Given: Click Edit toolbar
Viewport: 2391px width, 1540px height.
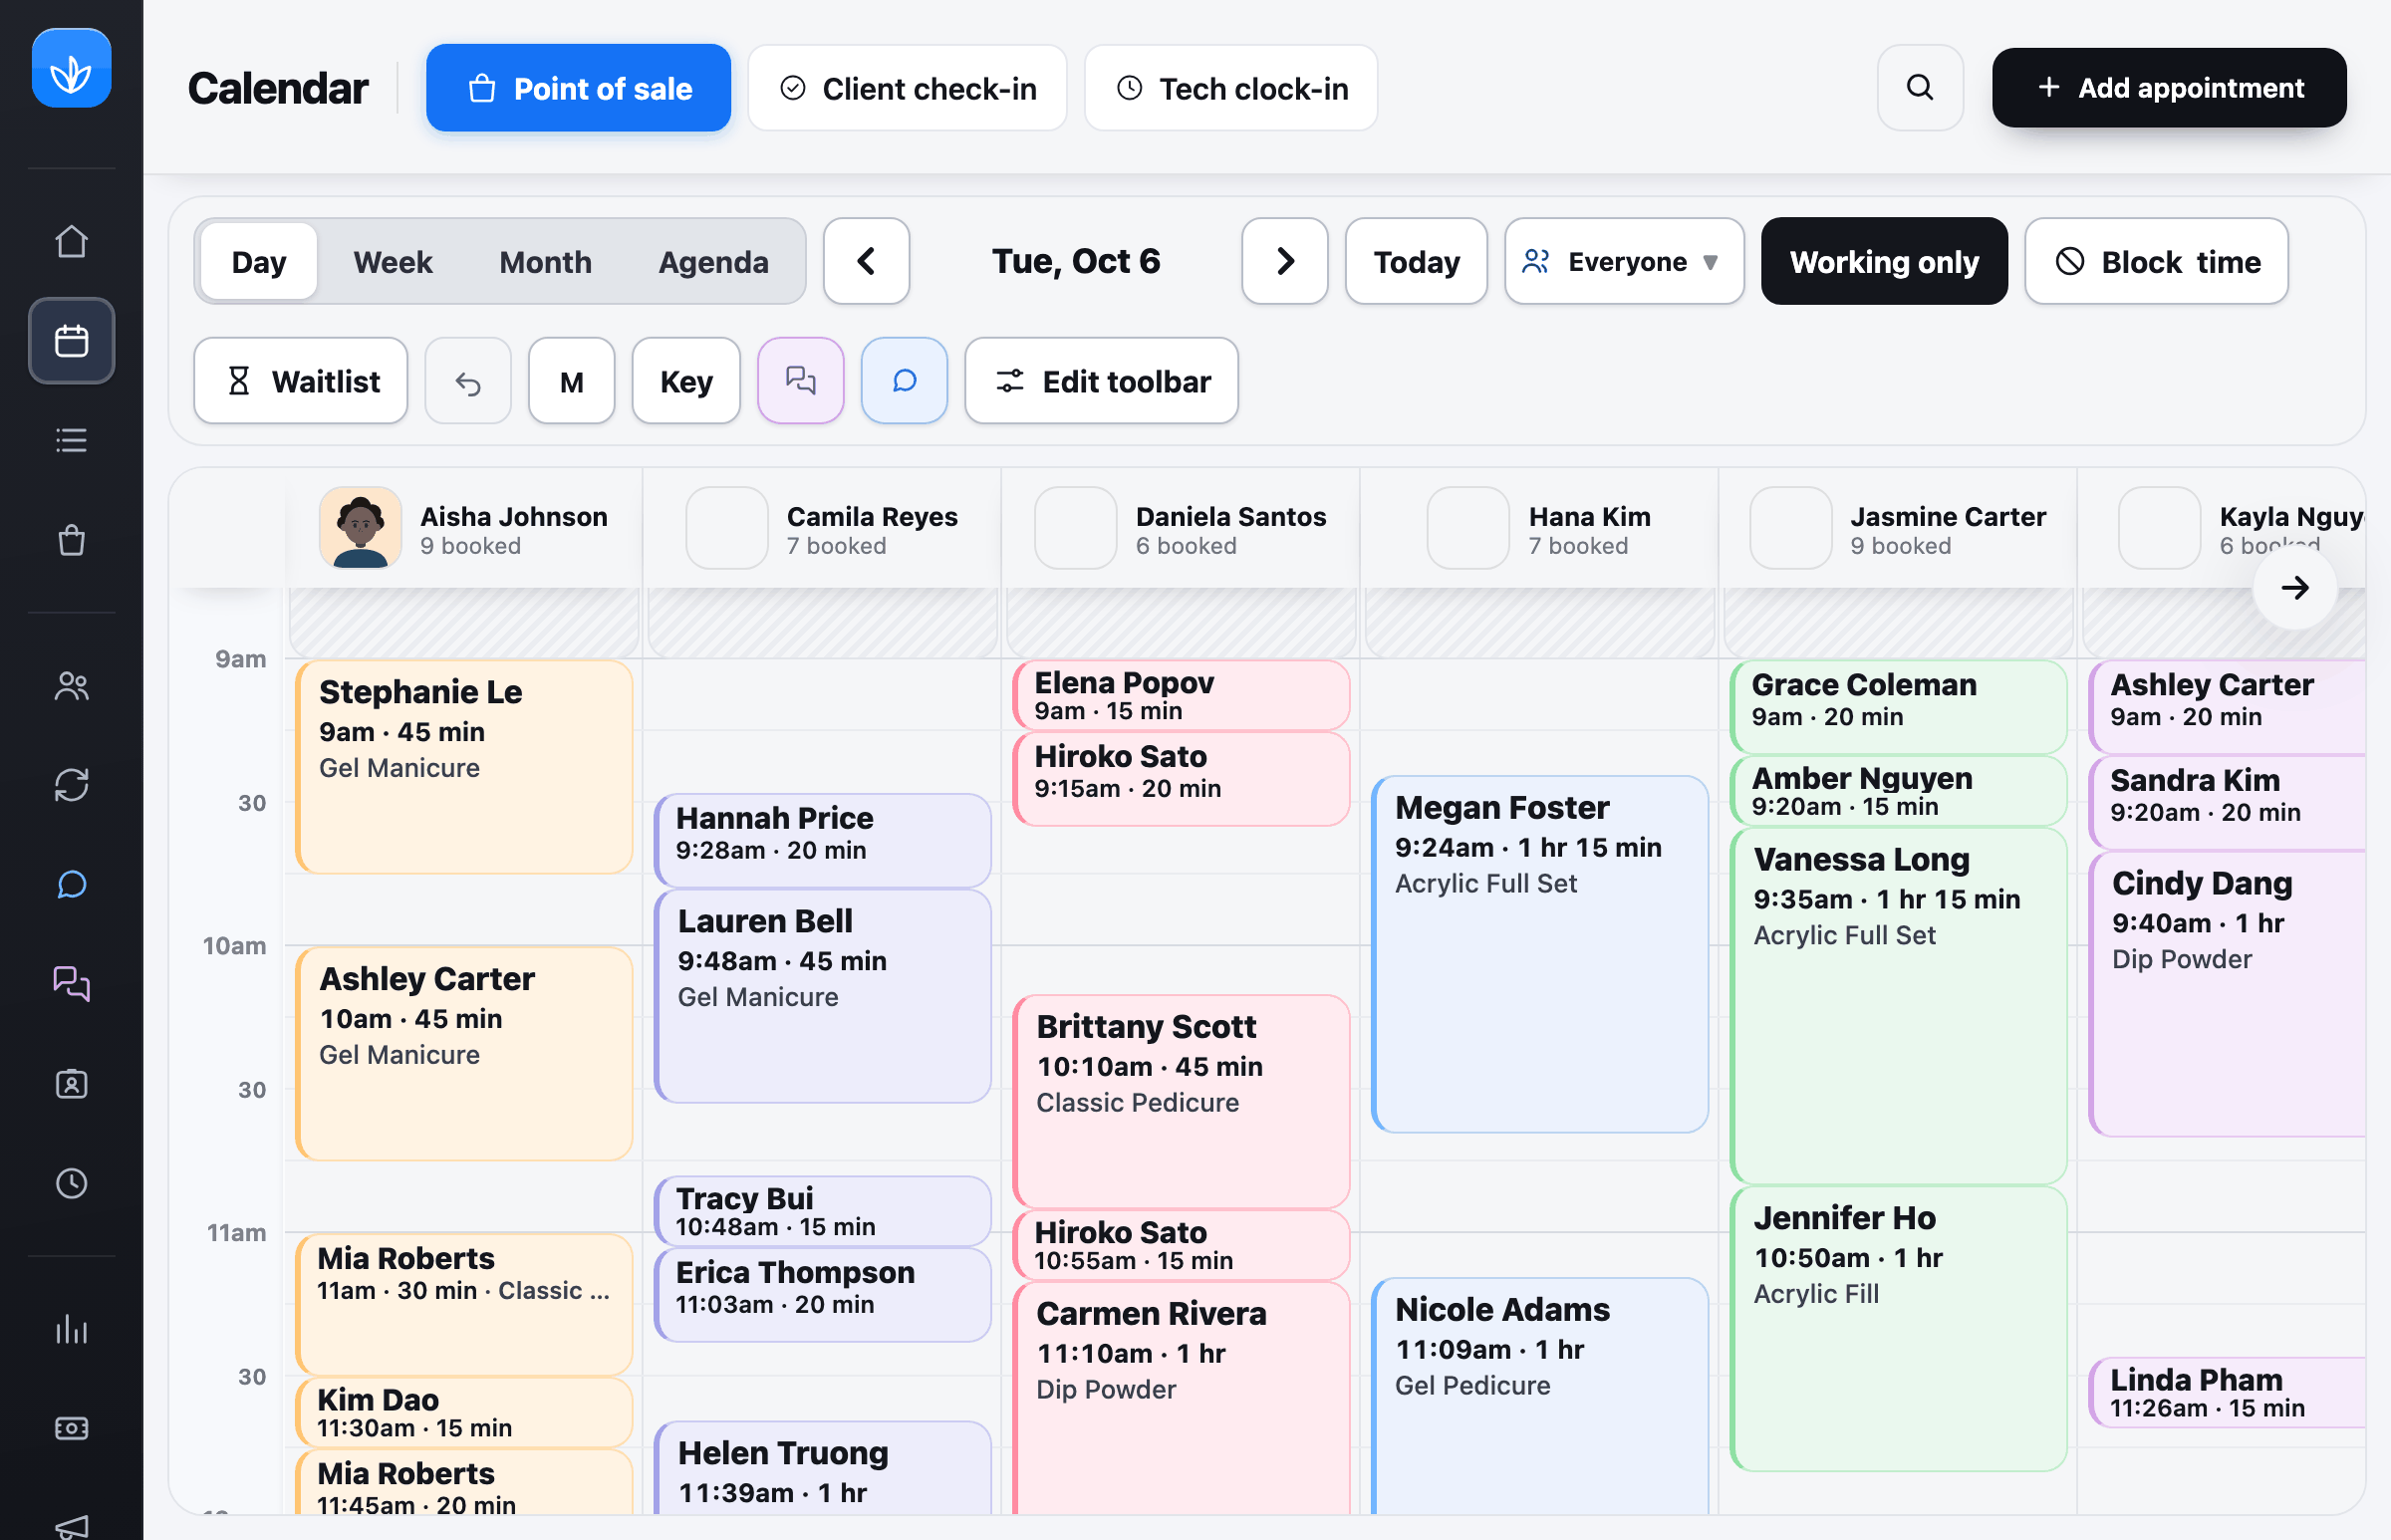Looking at the screenshot, I should coord(1101,381).
